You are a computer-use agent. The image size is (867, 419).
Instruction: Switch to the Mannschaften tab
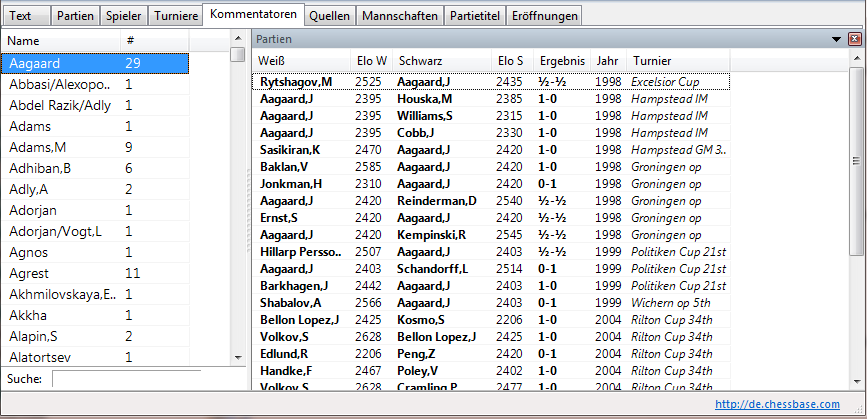[399, 16]
